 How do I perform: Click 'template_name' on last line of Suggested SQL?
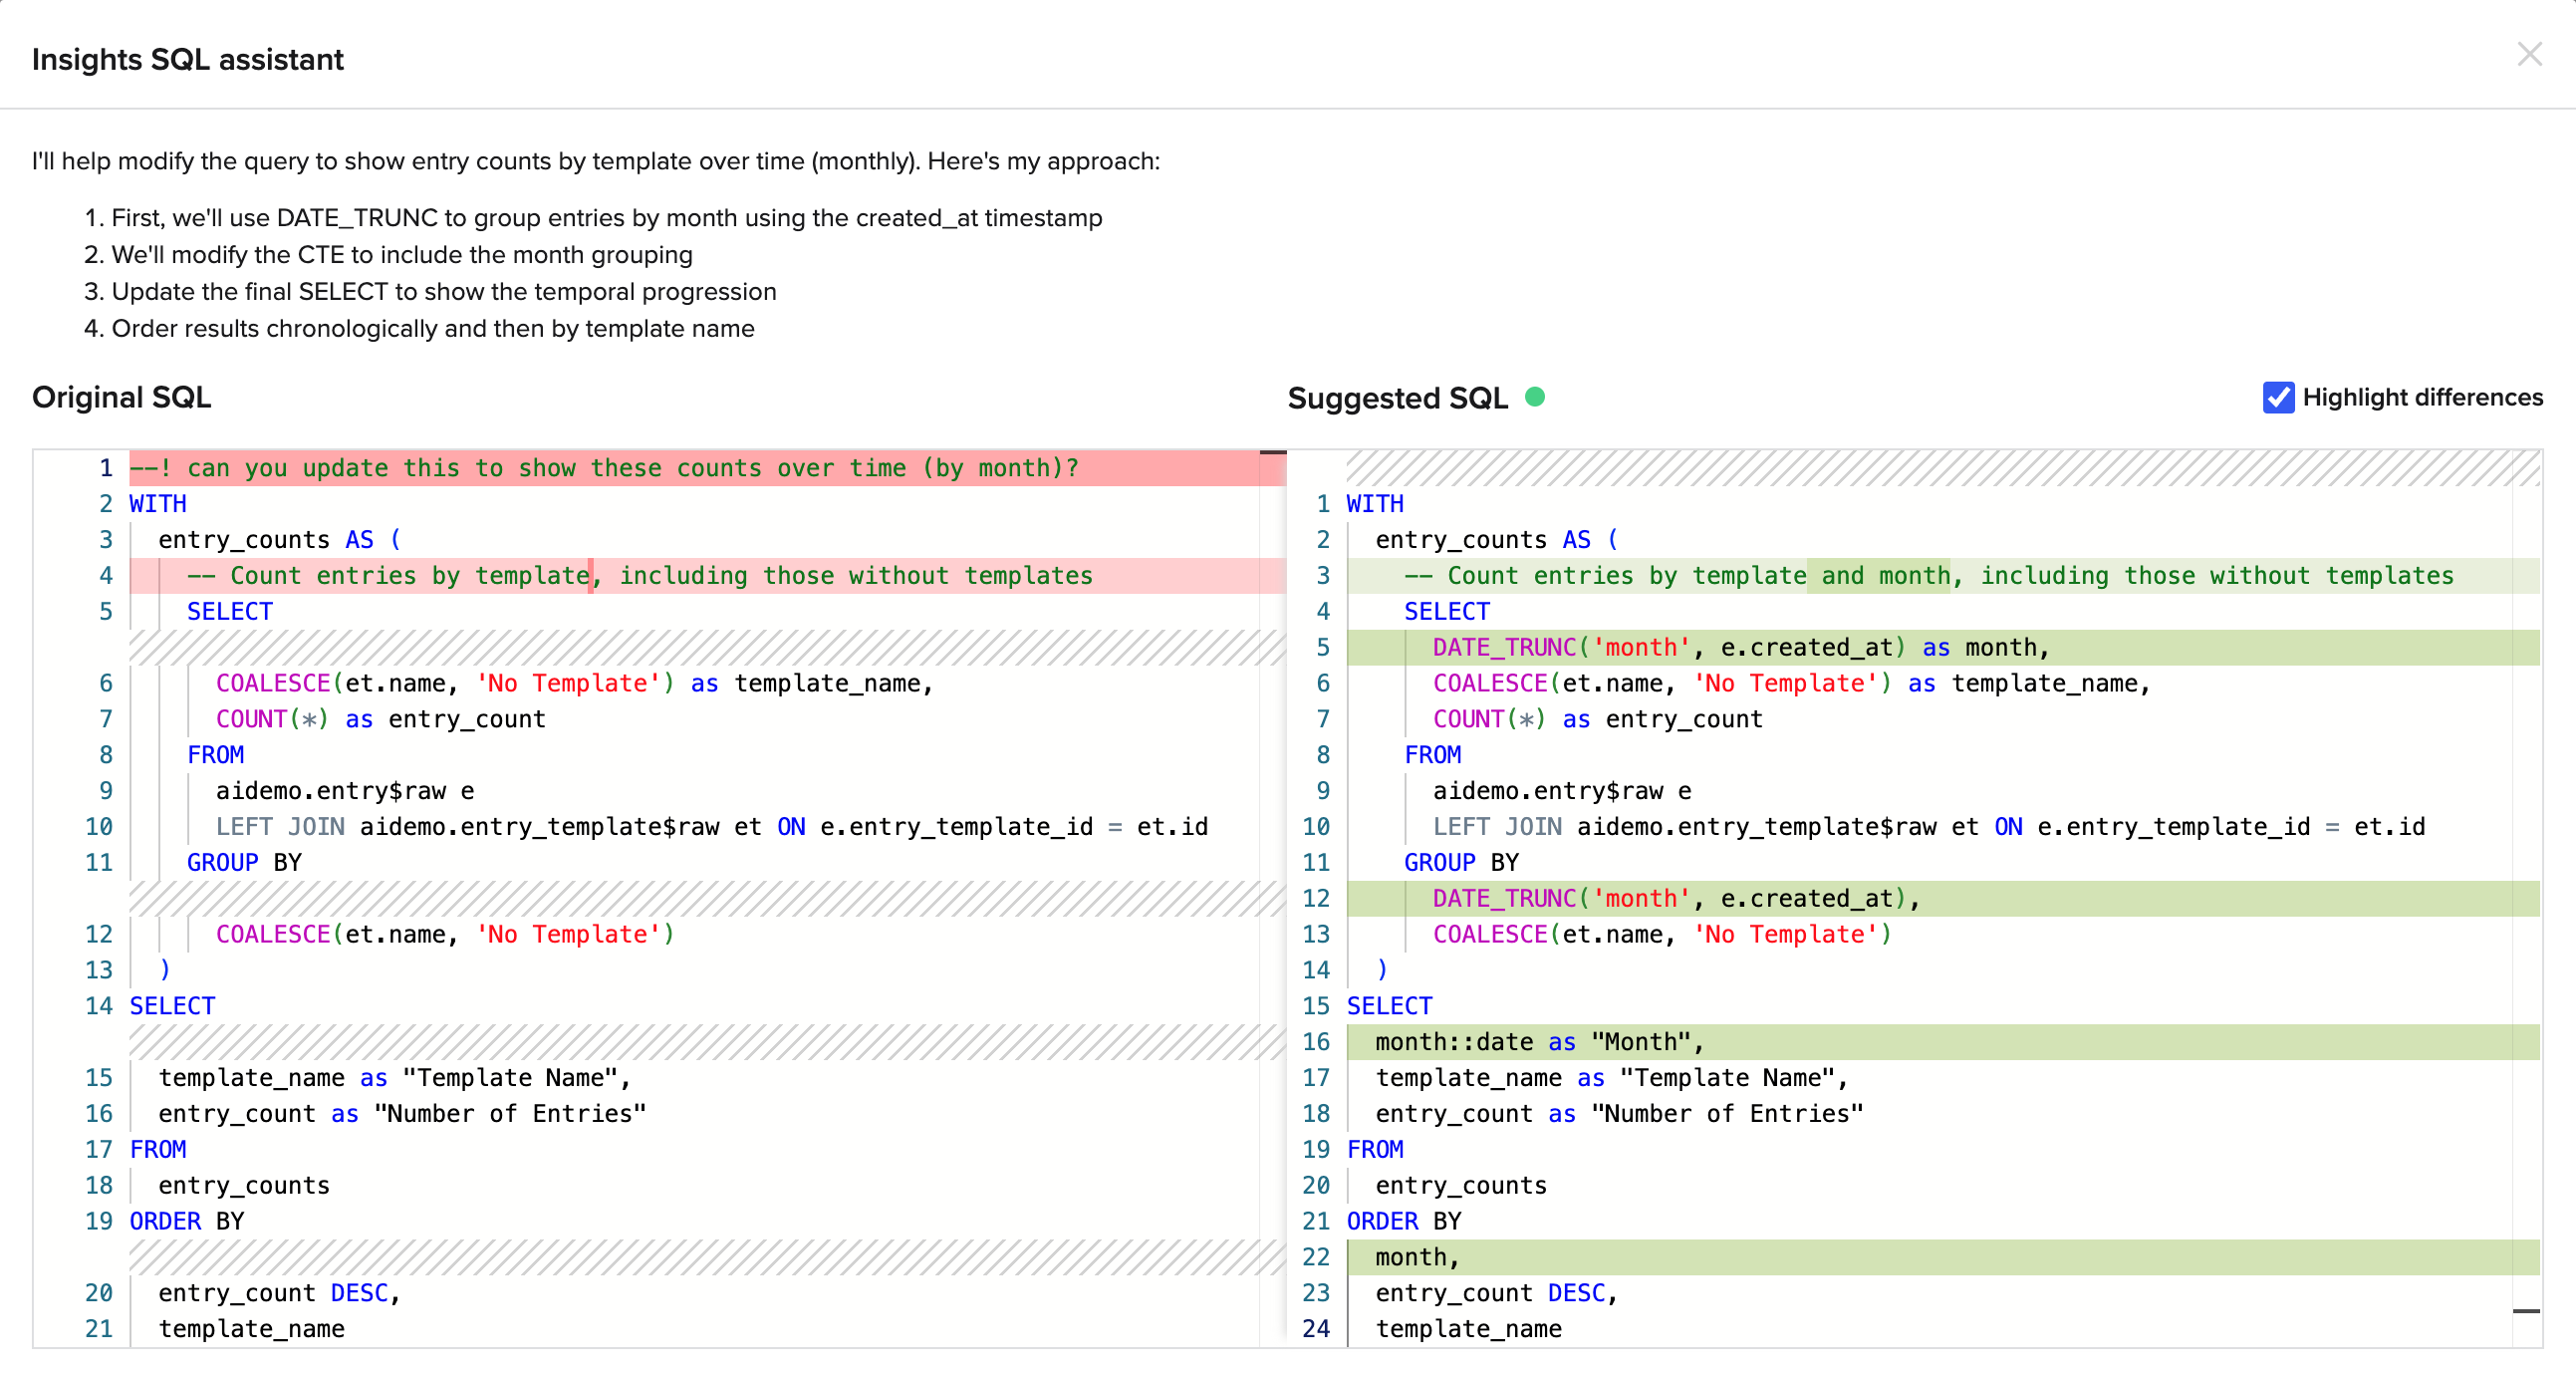(x=1467, y=1328)
